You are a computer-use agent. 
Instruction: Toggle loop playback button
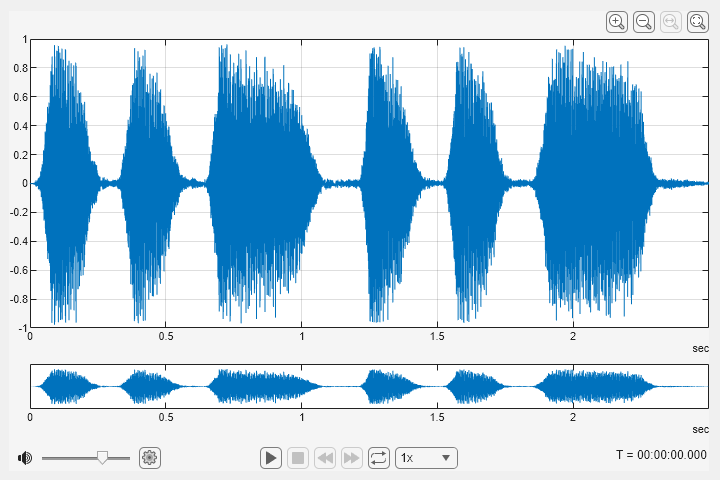pos(378,458)
